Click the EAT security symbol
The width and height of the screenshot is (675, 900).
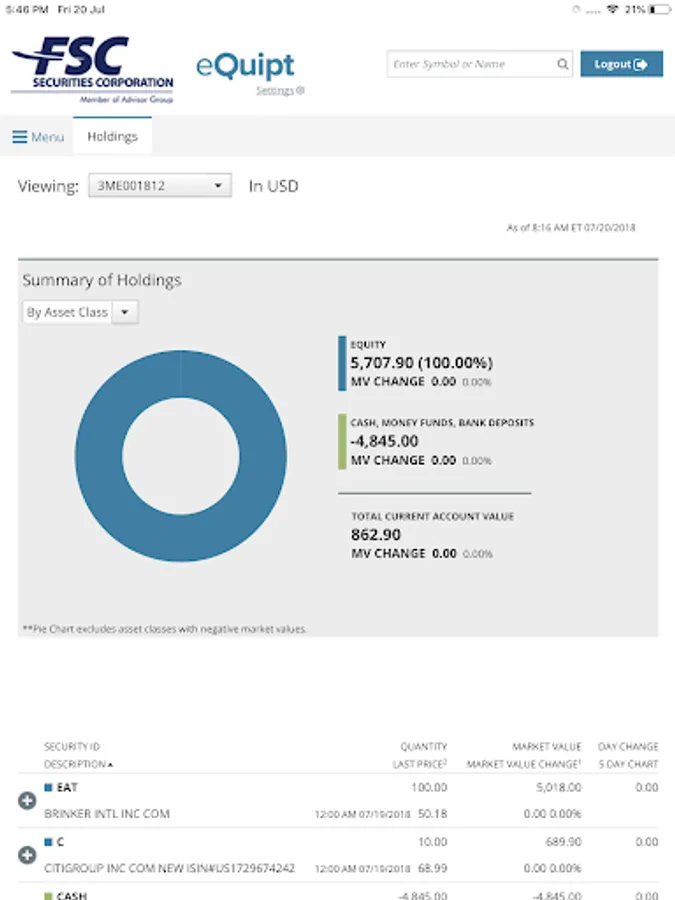[x=67, y=788]
